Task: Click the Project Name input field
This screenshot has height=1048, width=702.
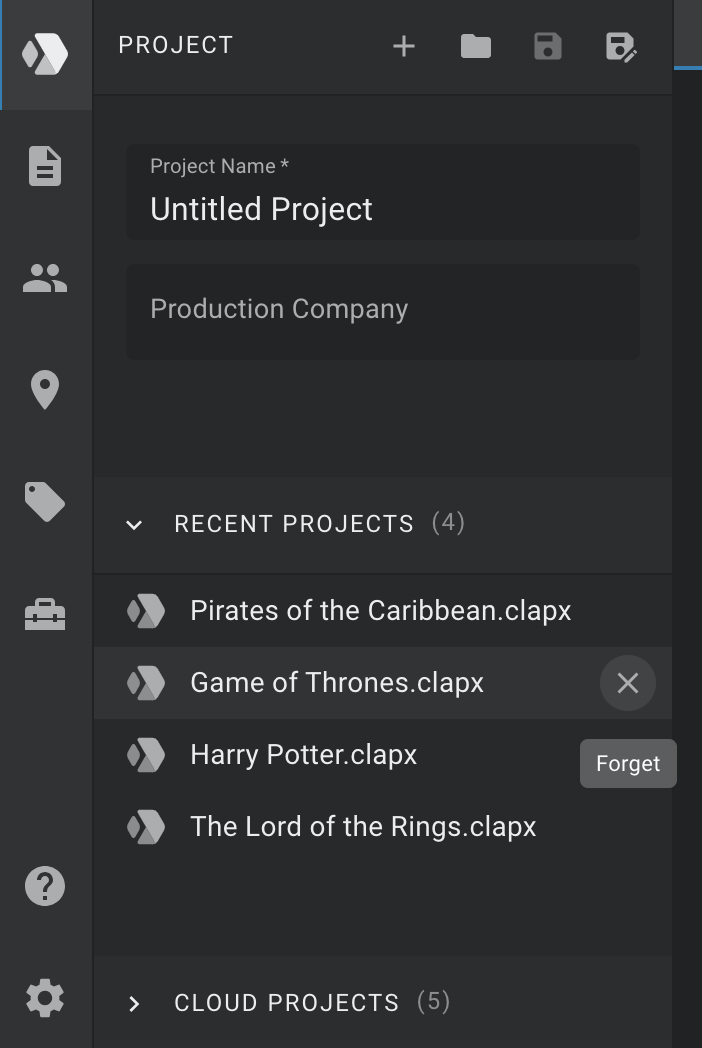Action: point(382,192)
